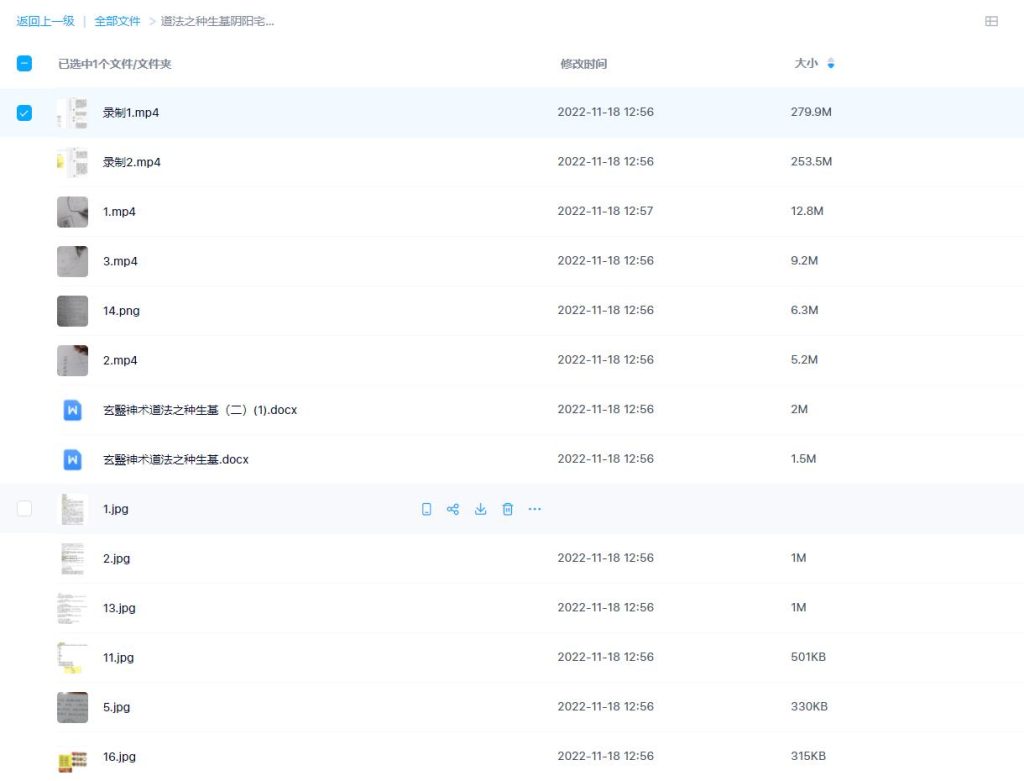Uncheck the checkbox for 录制1.mp4
Screen dimensions: 1024x781
pyautogui.click(x=25, y=113)
